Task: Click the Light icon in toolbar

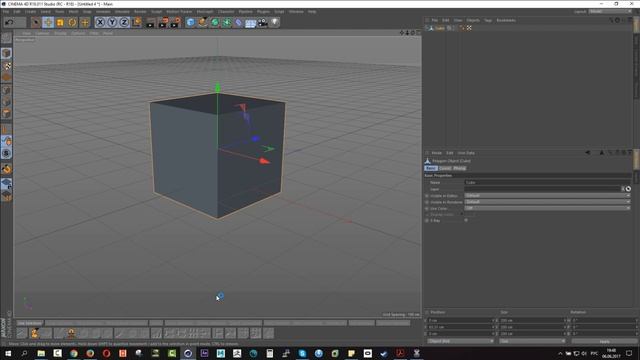Action: pyautogui.click(x=275, y=22)
